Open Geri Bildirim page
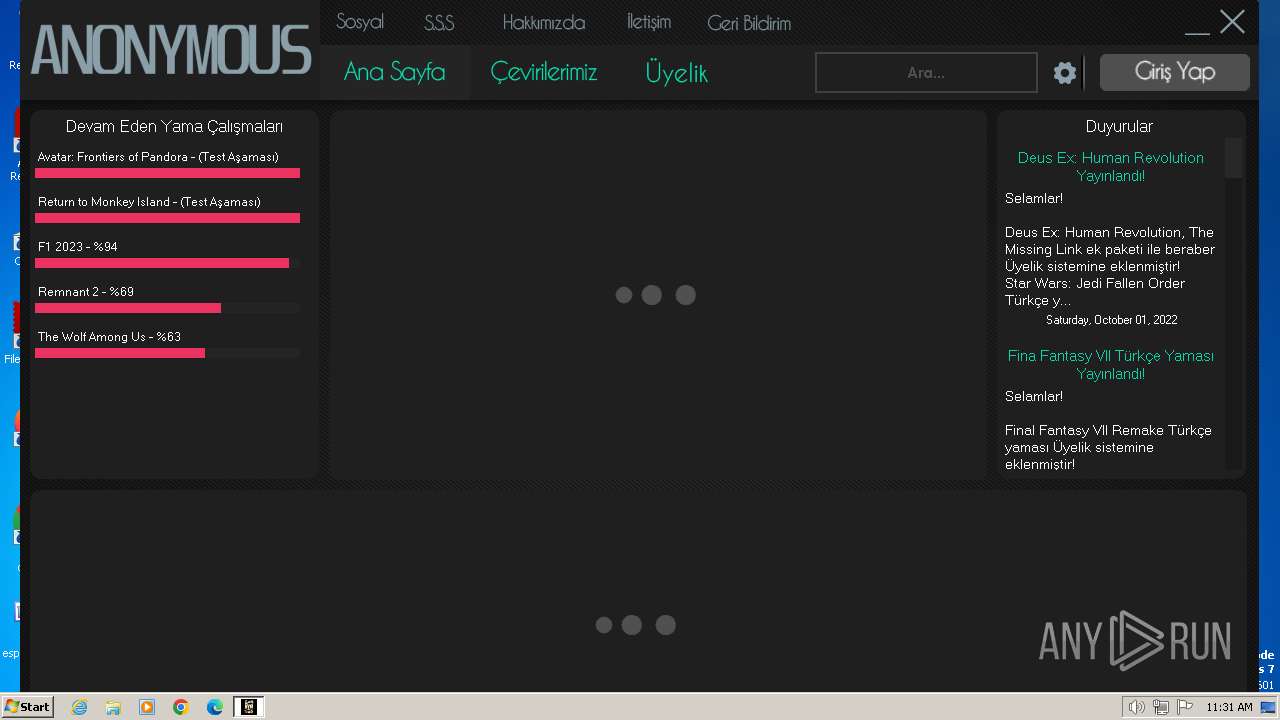 (x=749, y=23)
